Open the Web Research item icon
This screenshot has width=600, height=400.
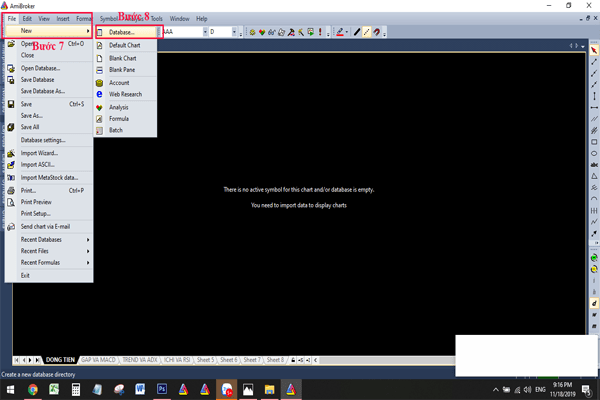pos(99,94)
